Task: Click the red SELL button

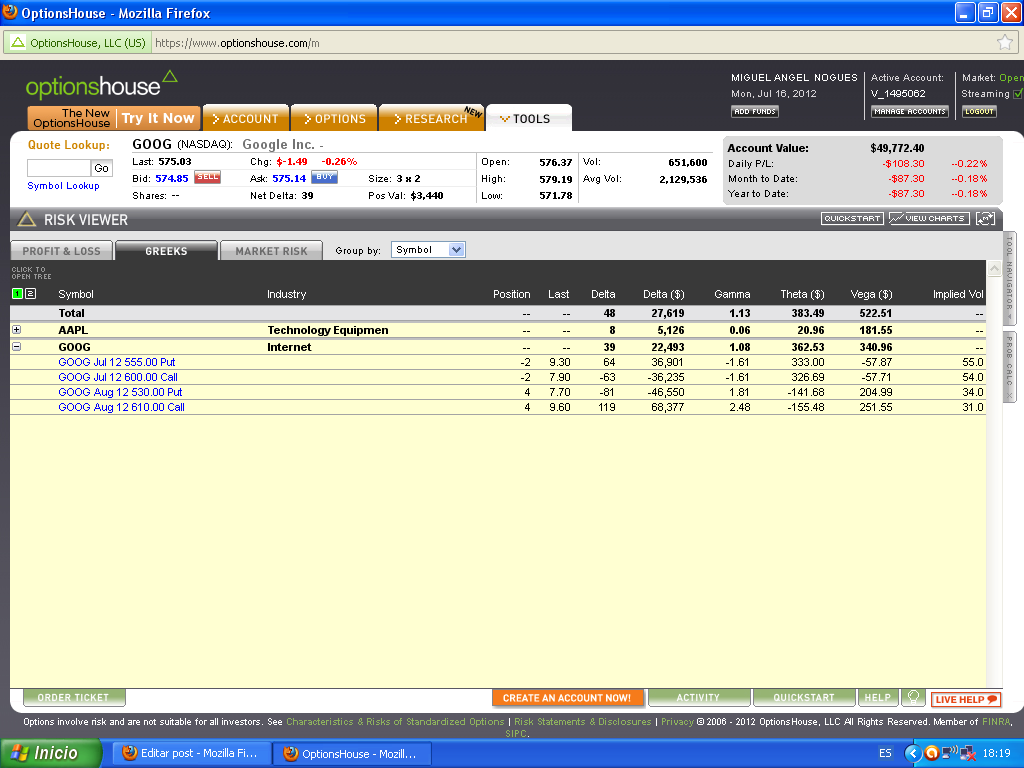Action: point(208,177)
